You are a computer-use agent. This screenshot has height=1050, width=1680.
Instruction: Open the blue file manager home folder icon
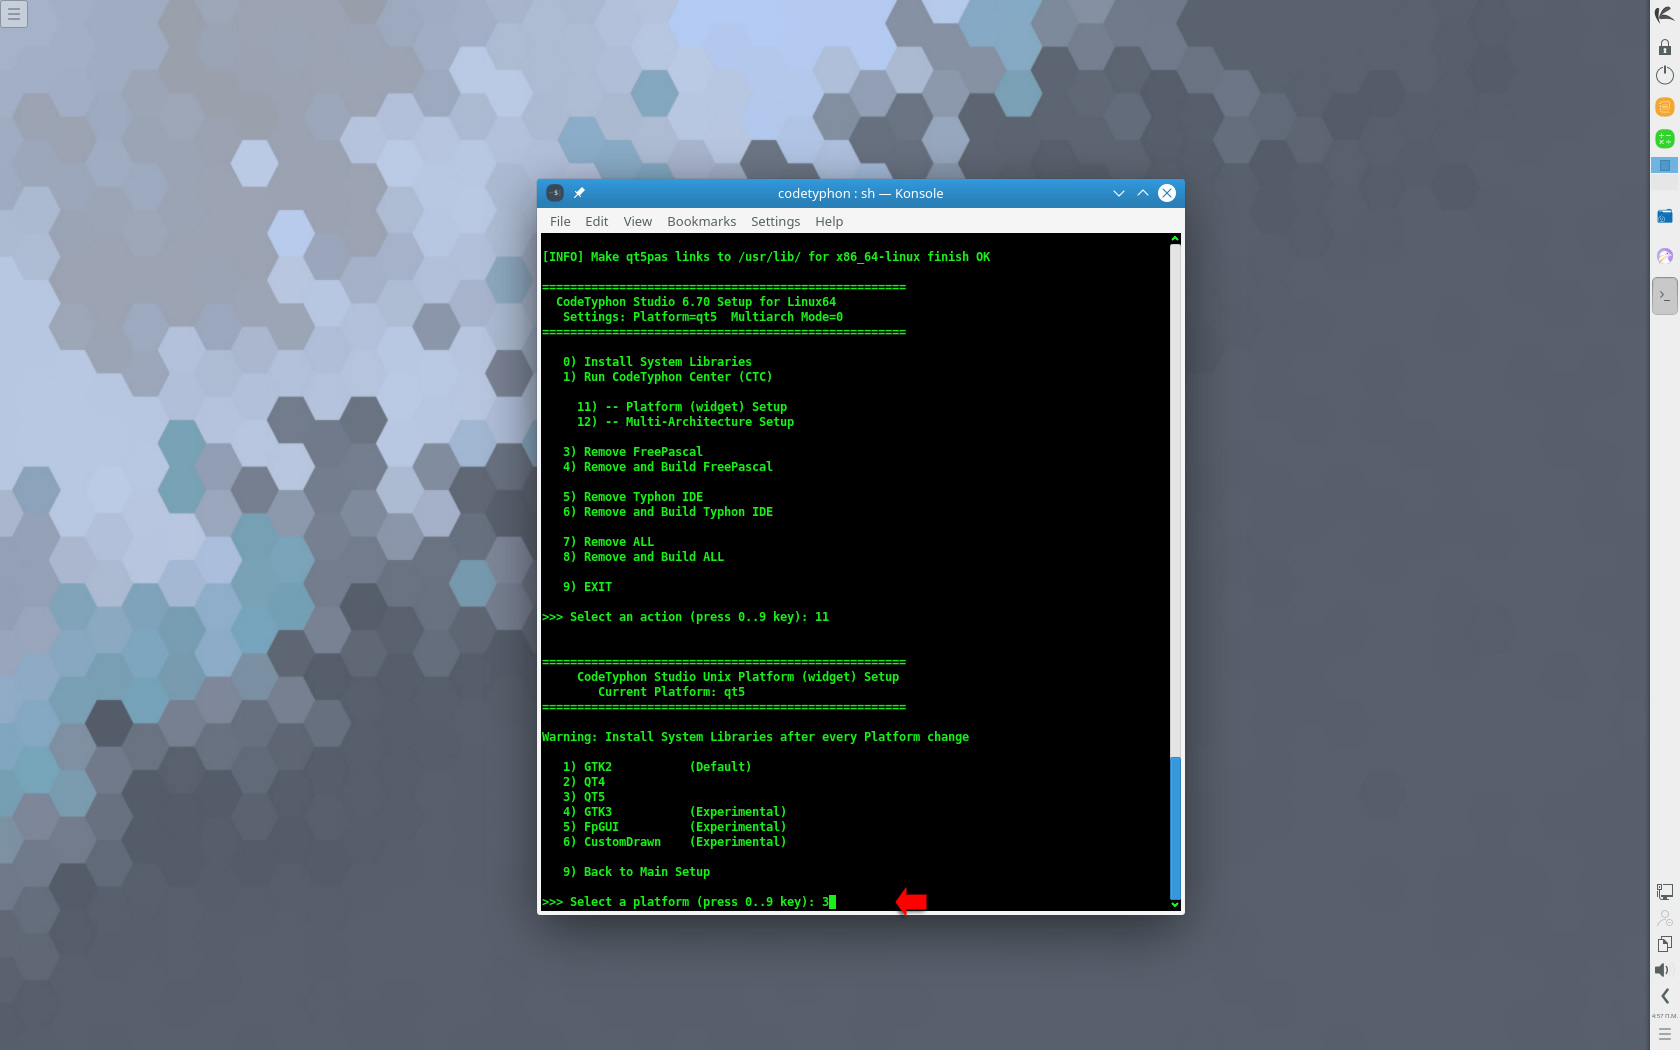coord(1664,216)
